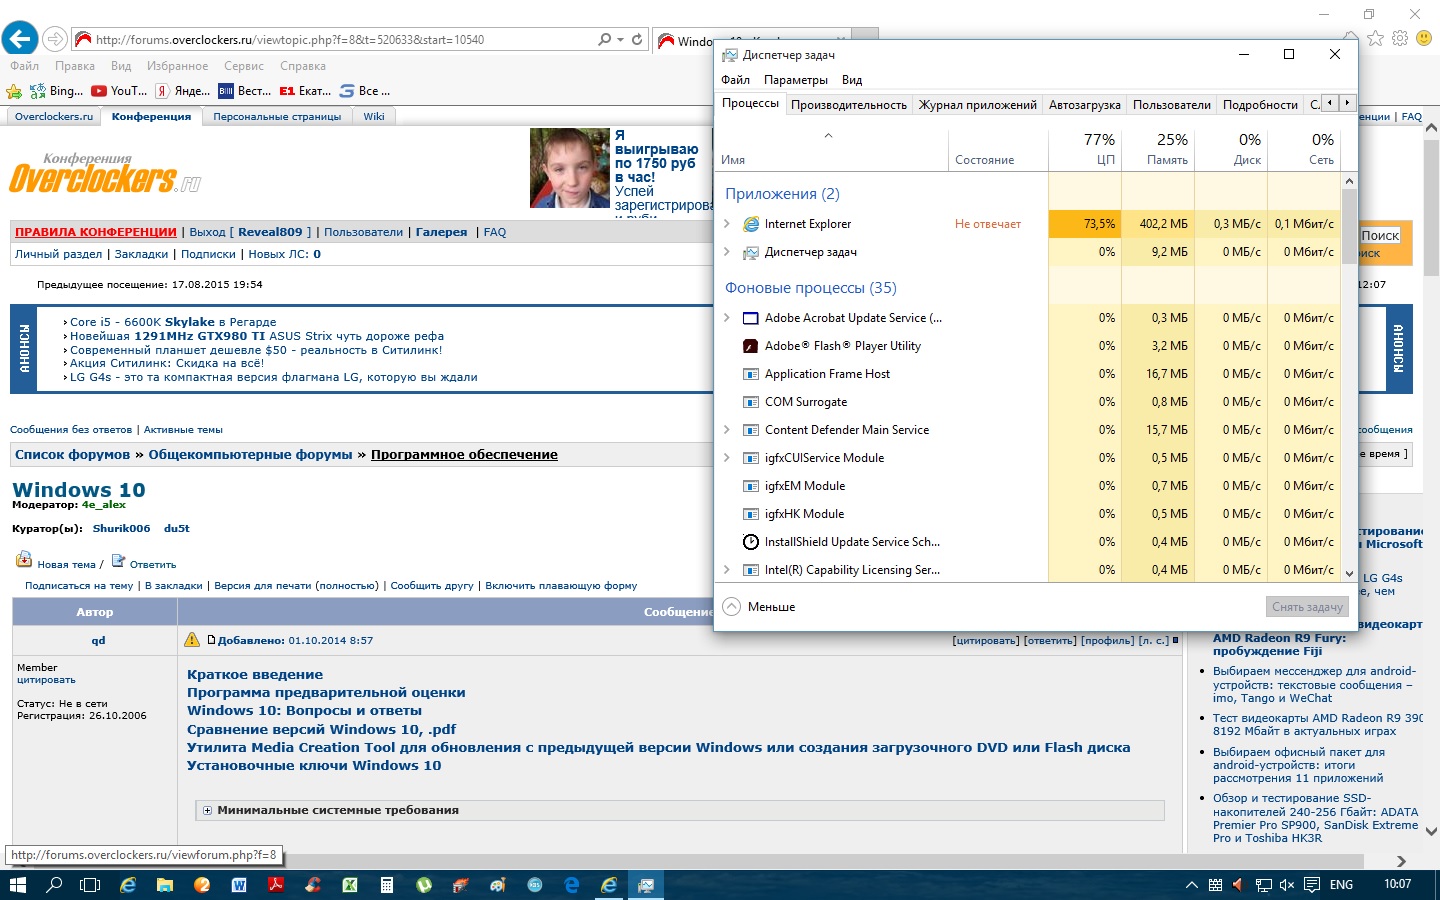Viewport: 1440px width, 900px height.
Task: Click the YouTube favorites bar shortcut
Action: pyautogui.click(x=119, y=91)
